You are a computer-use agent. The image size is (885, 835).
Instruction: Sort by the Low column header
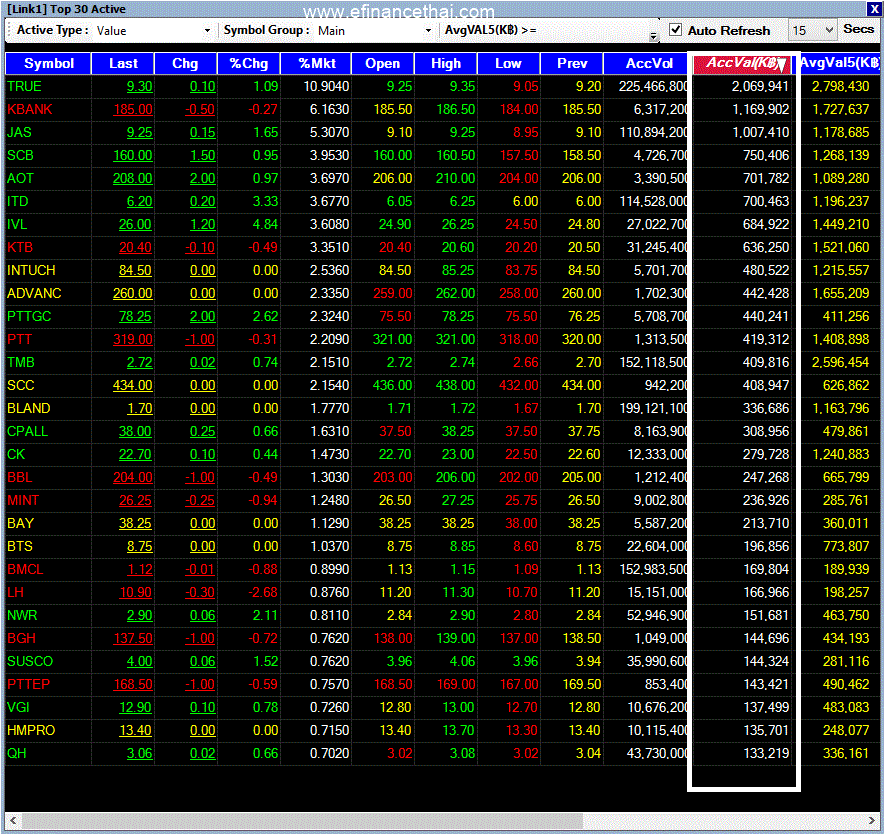(509, 63)
